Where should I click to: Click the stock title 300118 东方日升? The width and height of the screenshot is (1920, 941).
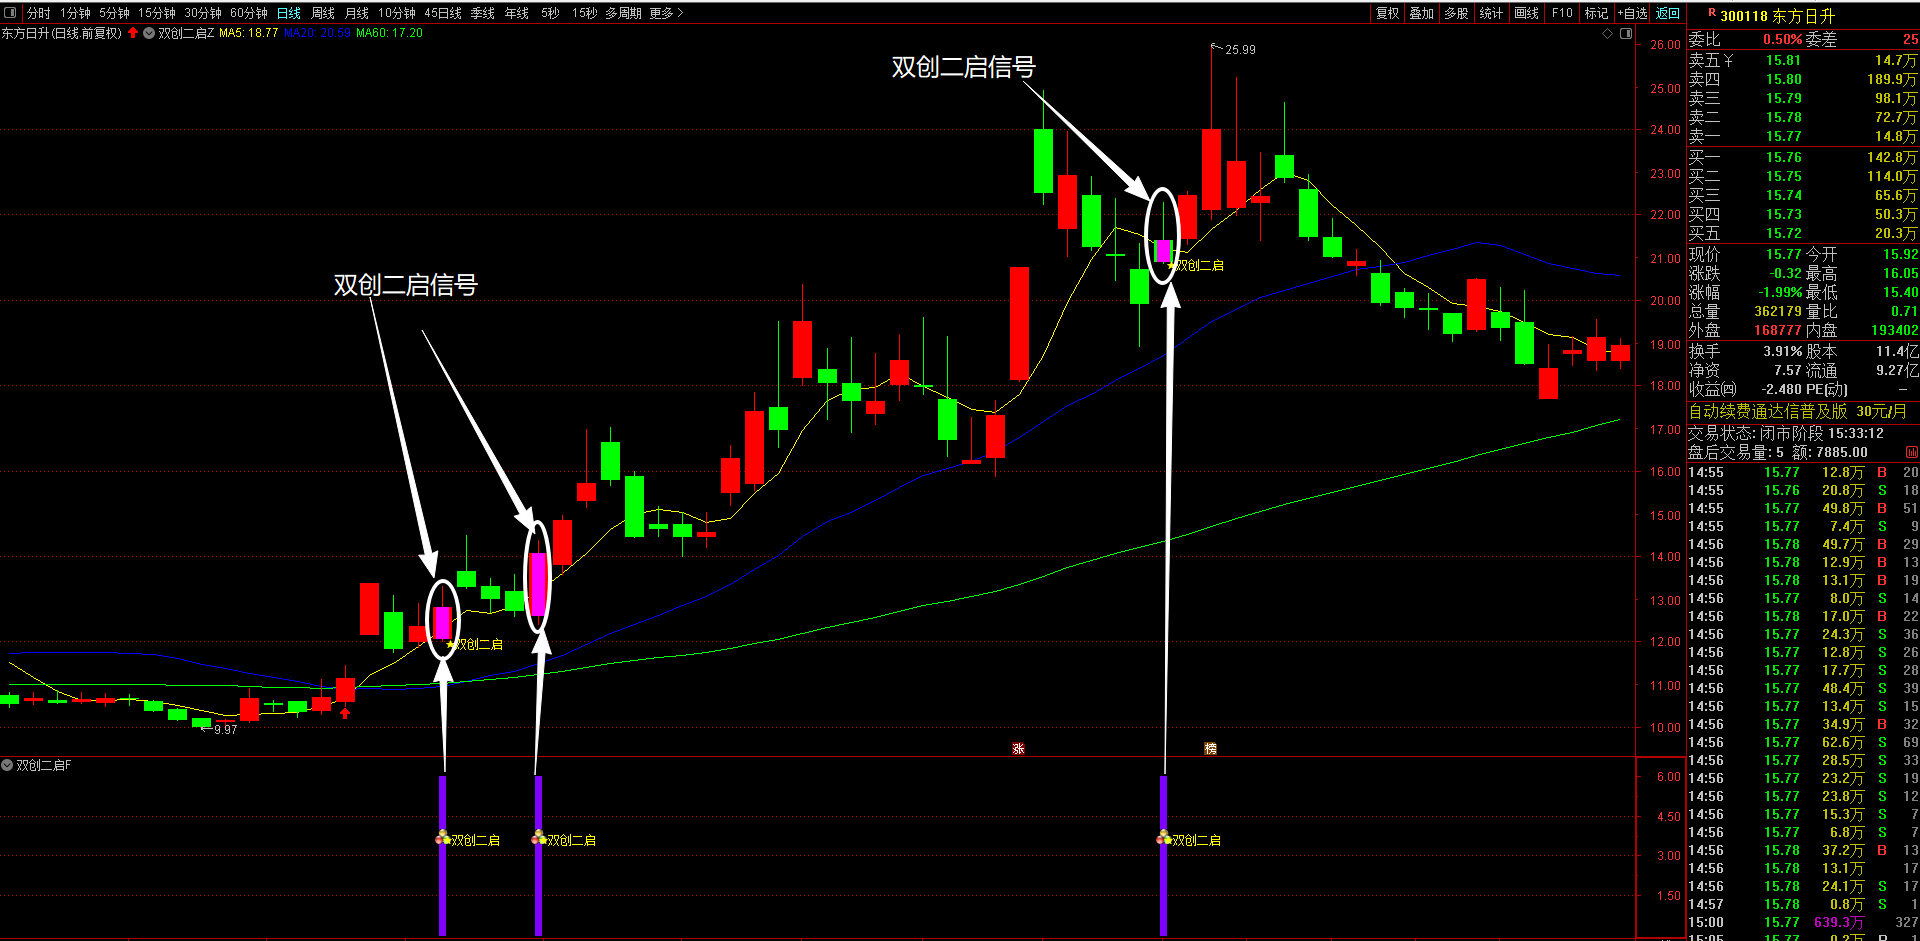point(1777,16)
